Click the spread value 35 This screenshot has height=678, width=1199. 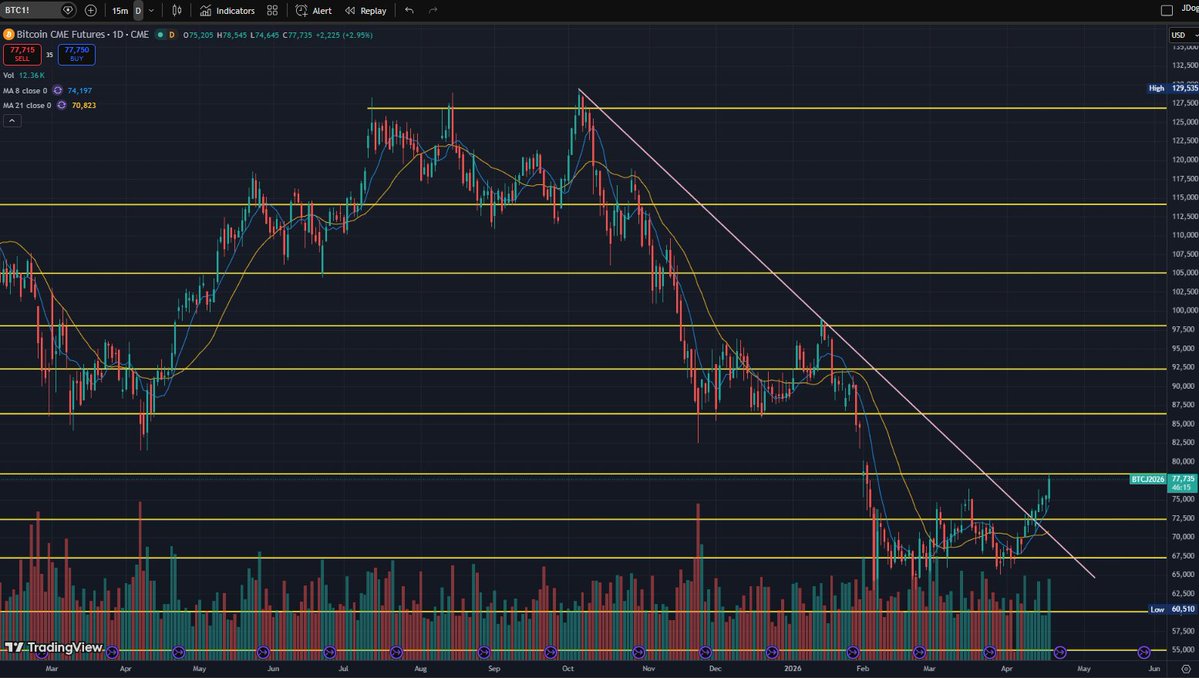tap(50, 55)
